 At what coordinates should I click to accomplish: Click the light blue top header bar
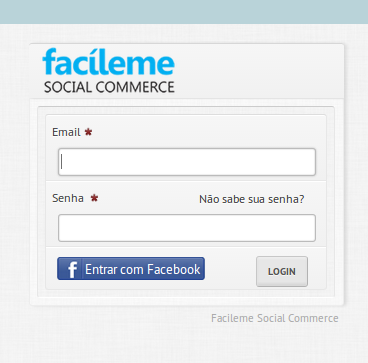pyautogui.click(x=184, y=12)
